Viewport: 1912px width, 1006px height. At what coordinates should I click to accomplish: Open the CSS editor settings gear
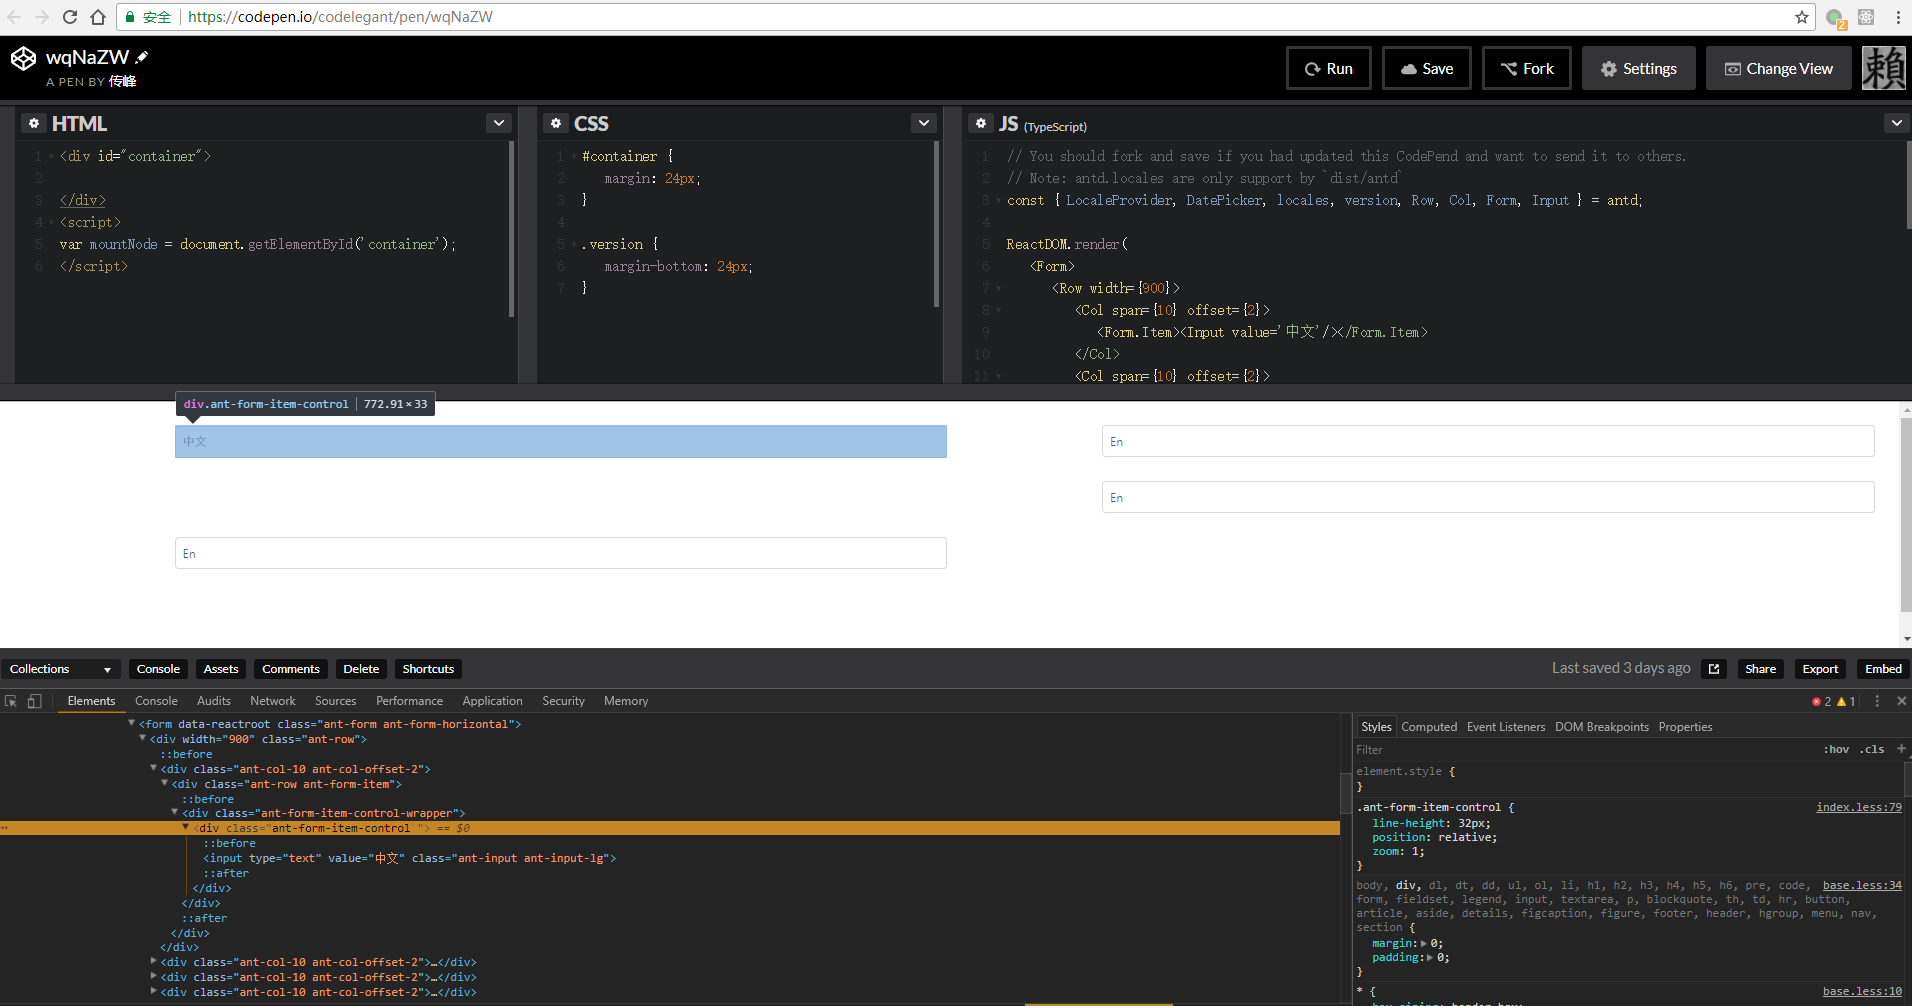pos(556,123)
